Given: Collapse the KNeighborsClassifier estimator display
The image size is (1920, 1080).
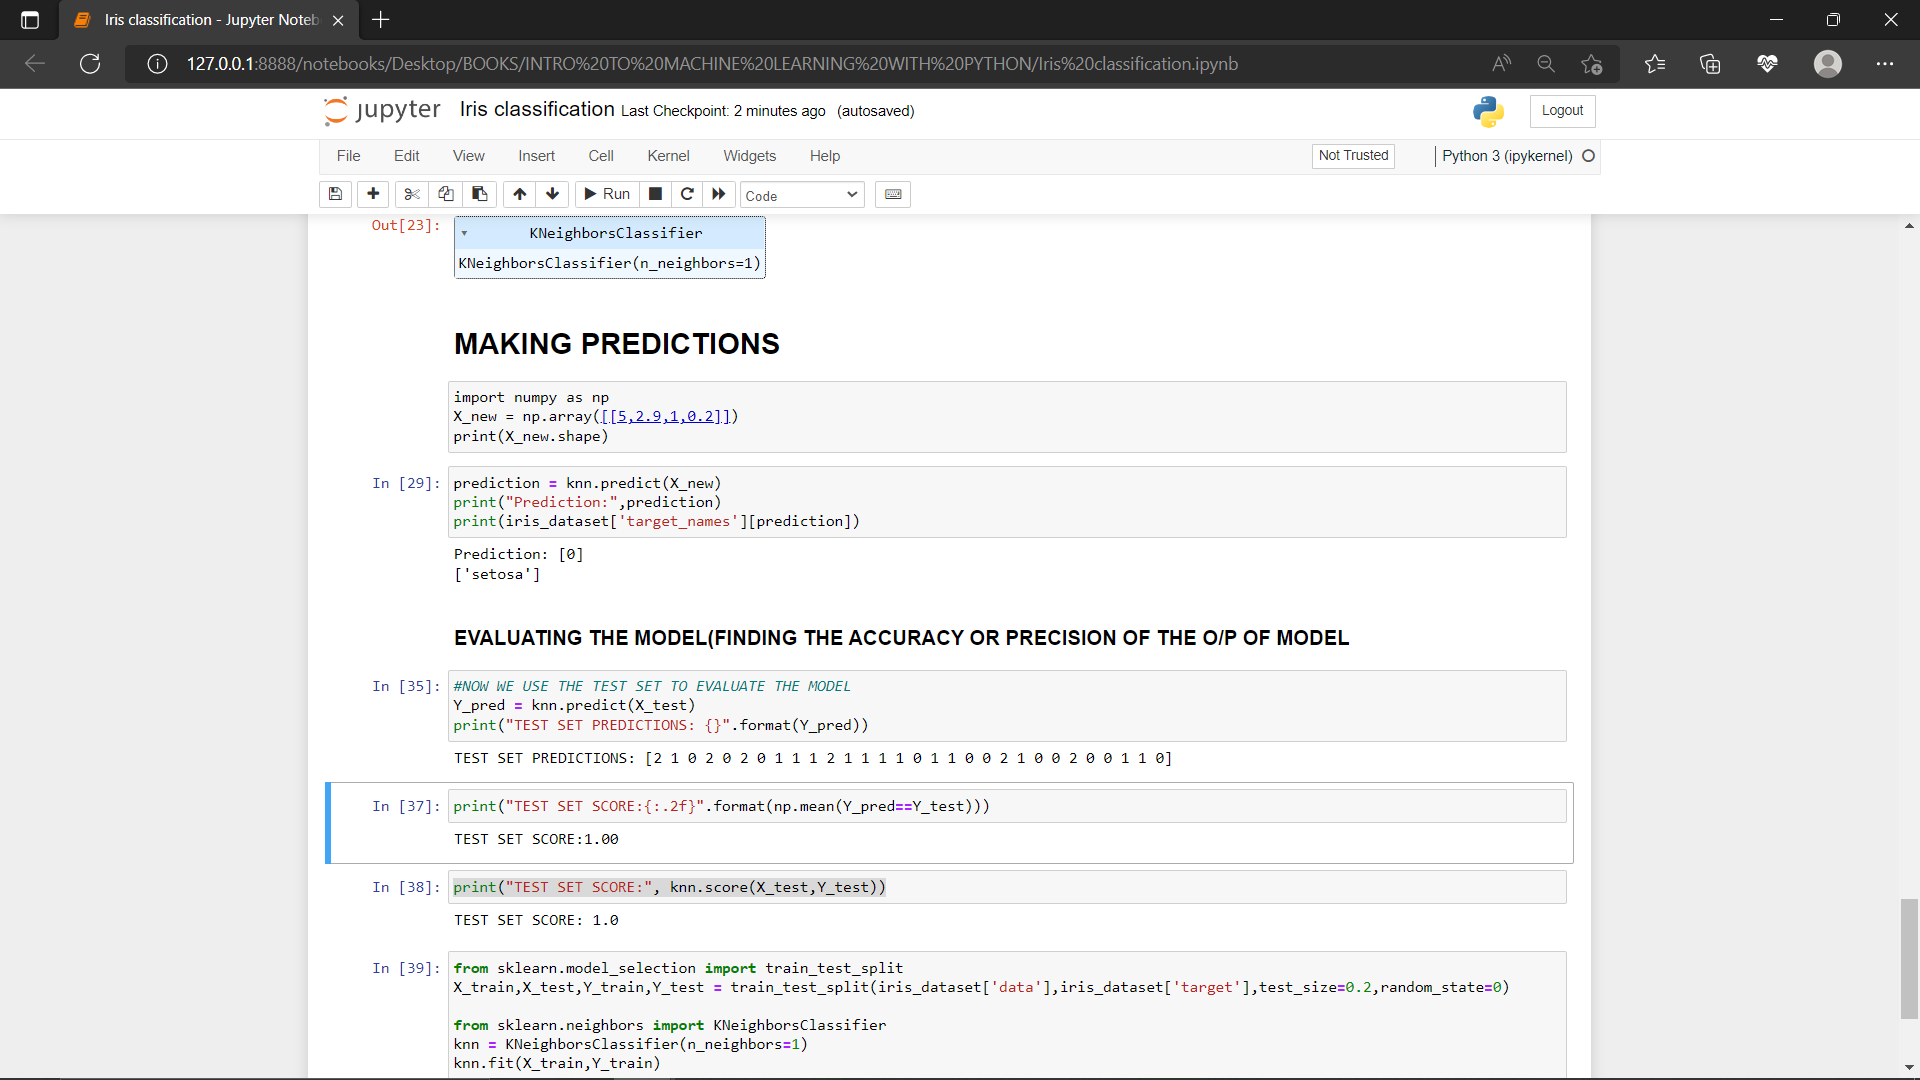Looking at the screenshot, I should (464, 233).
